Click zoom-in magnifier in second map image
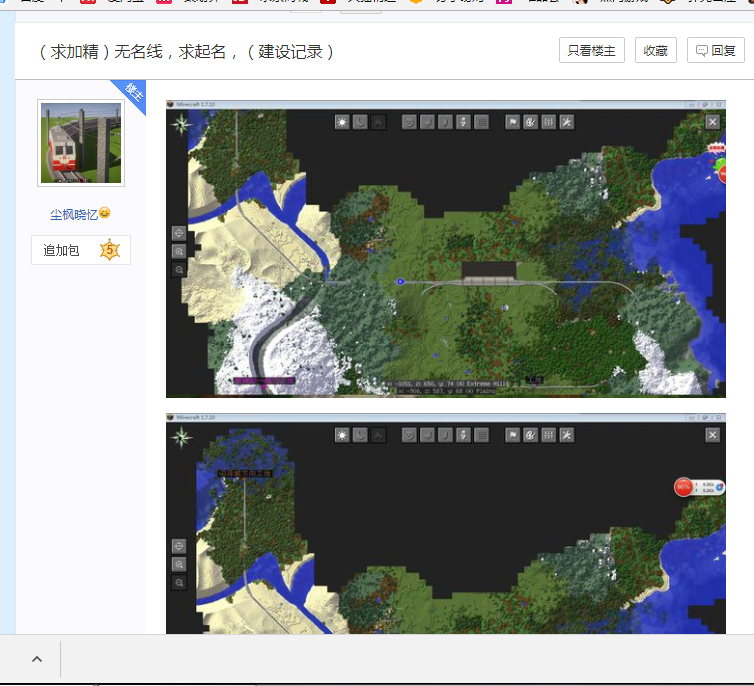The height and width of the screenshot is (686, 754). (x=179, y=564)
